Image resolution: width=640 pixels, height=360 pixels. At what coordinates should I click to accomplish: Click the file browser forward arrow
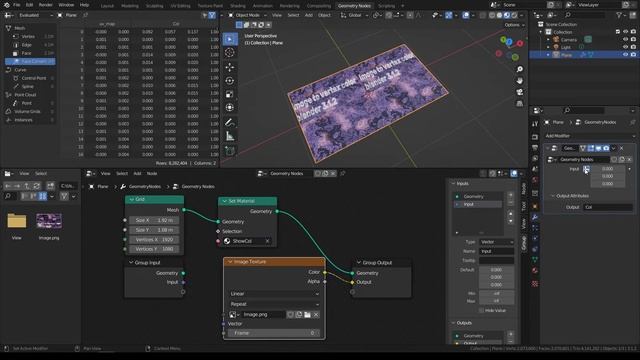point(17,186)
